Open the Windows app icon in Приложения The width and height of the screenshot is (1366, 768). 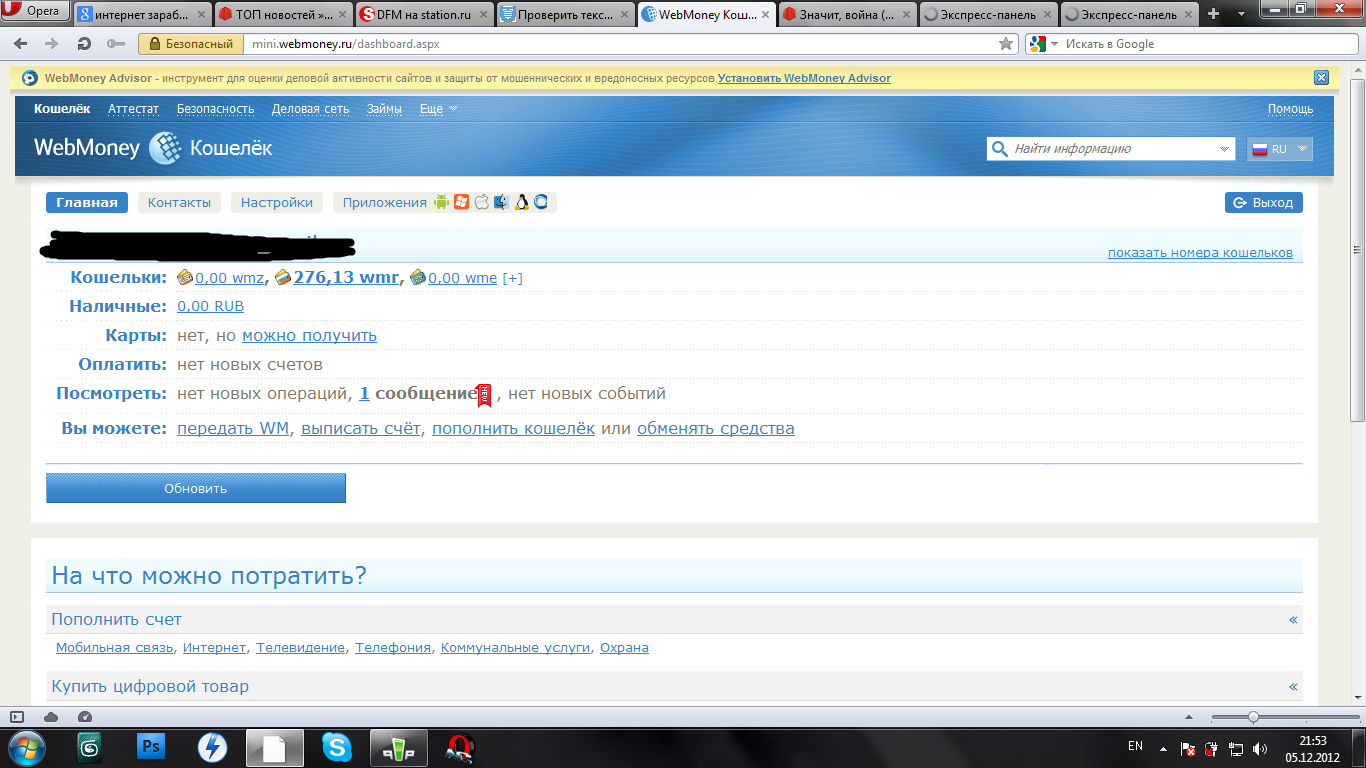(461, 202)
